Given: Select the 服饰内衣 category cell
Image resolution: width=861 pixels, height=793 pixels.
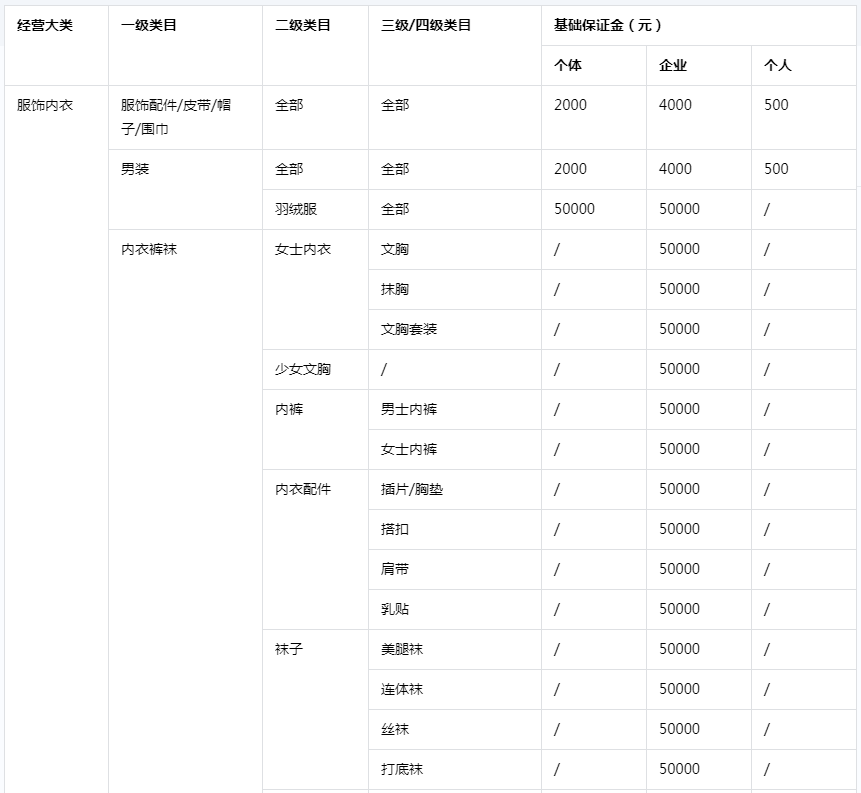Looking at the screenshot, I should (45, 105).
